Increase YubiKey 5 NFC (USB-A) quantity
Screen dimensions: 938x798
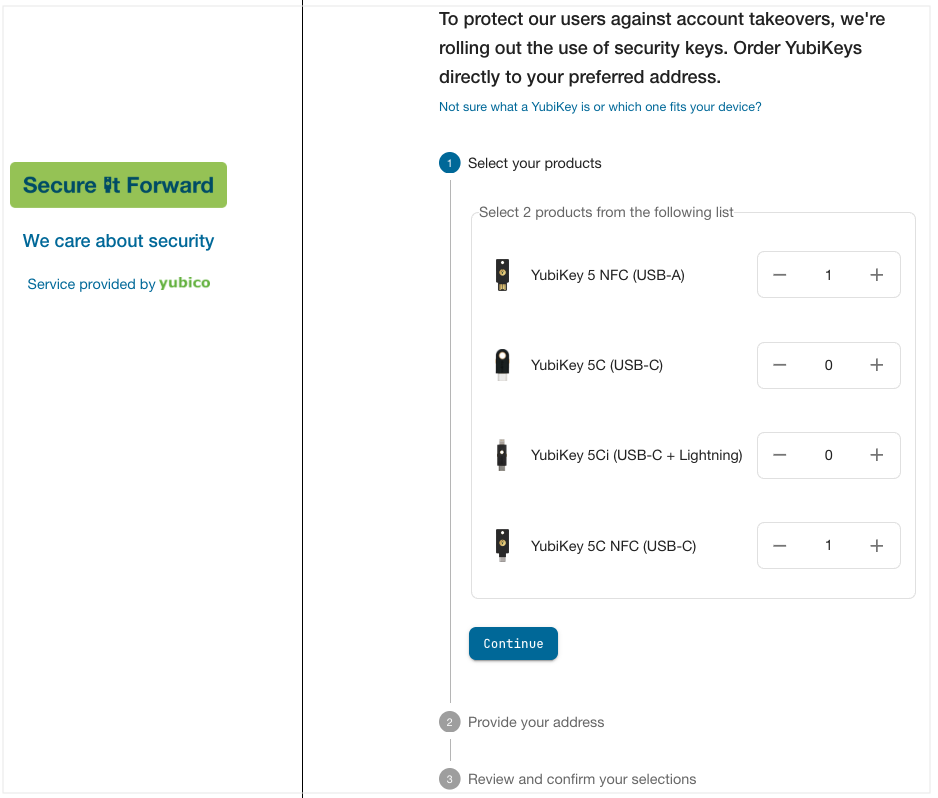(877, 275)
